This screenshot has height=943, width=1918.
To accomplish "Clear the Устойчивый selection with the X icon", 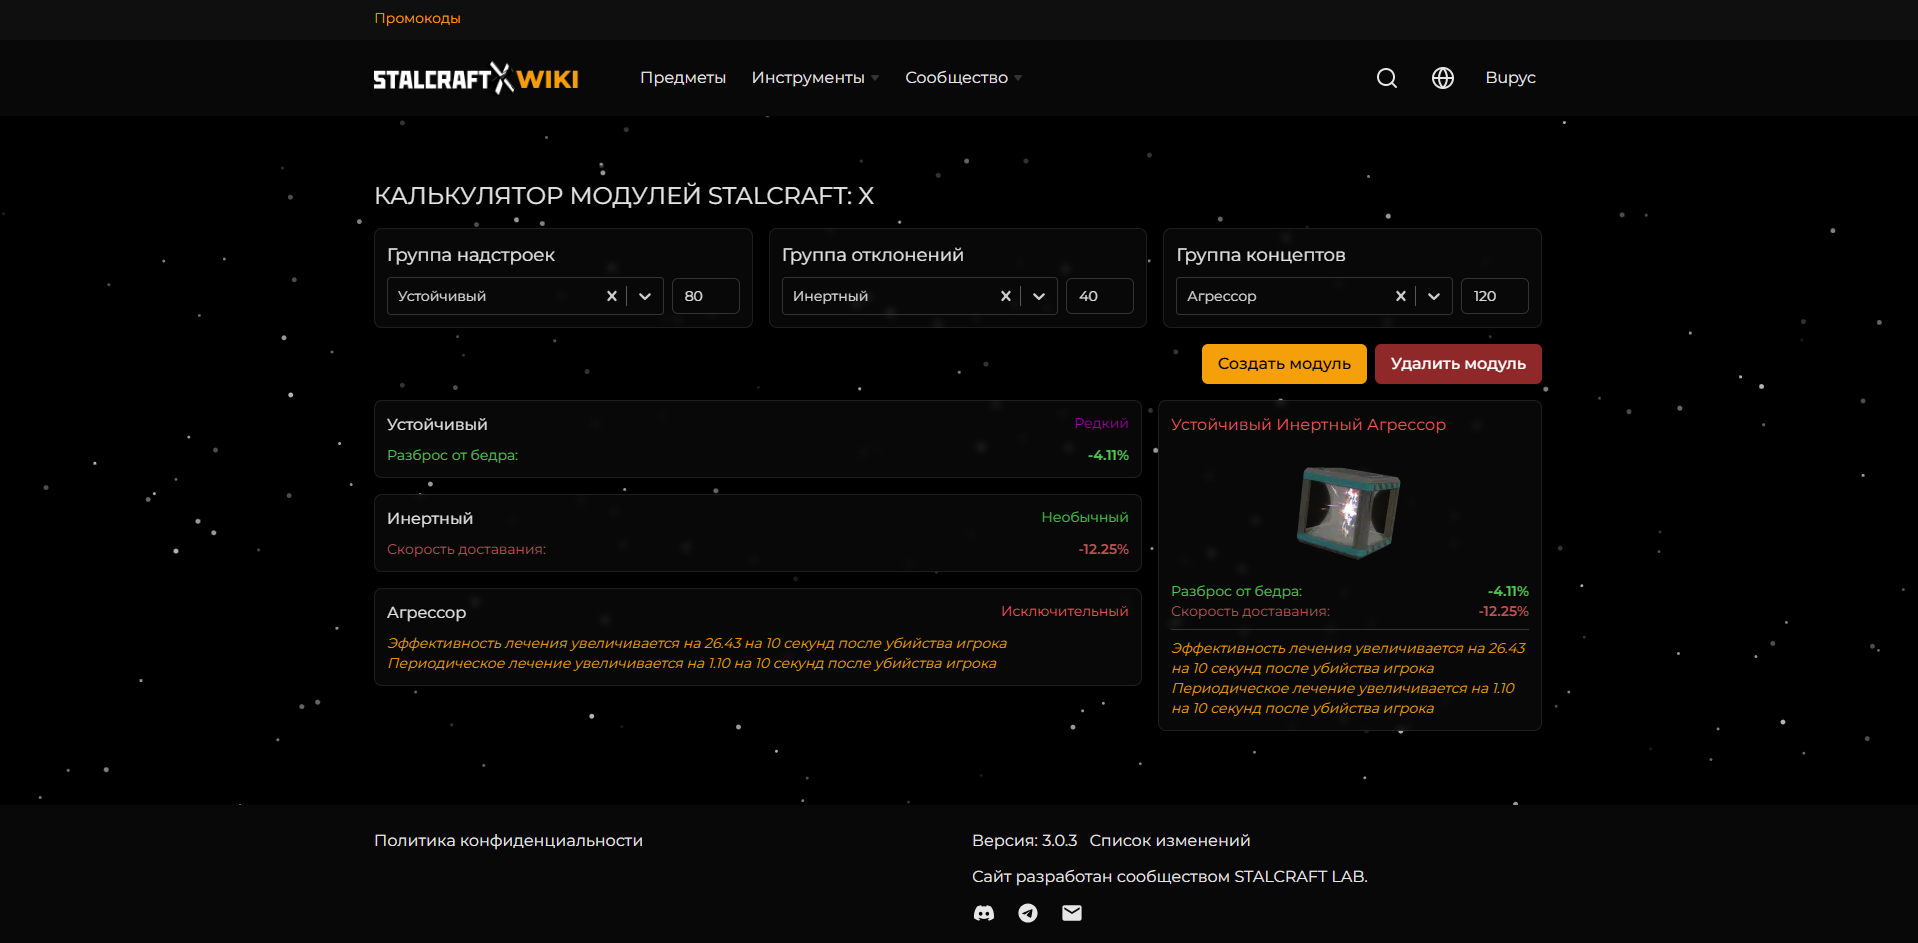I will pos(611,295).
